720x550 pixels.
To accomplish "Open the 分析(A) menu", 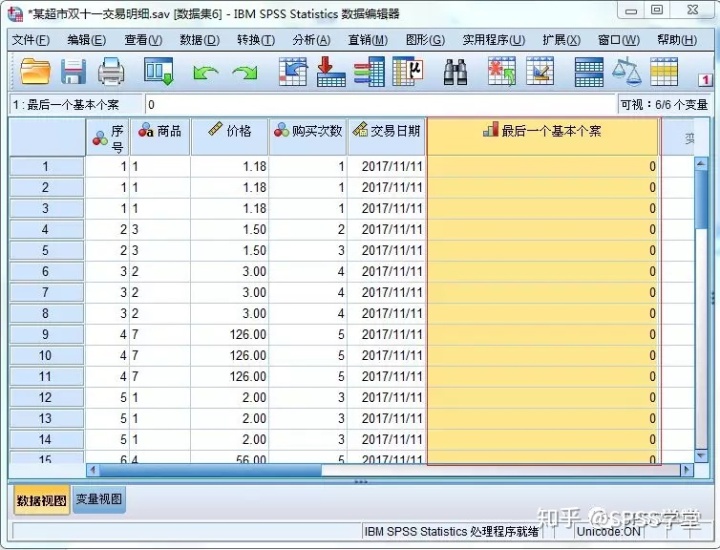I will point(311,40).
